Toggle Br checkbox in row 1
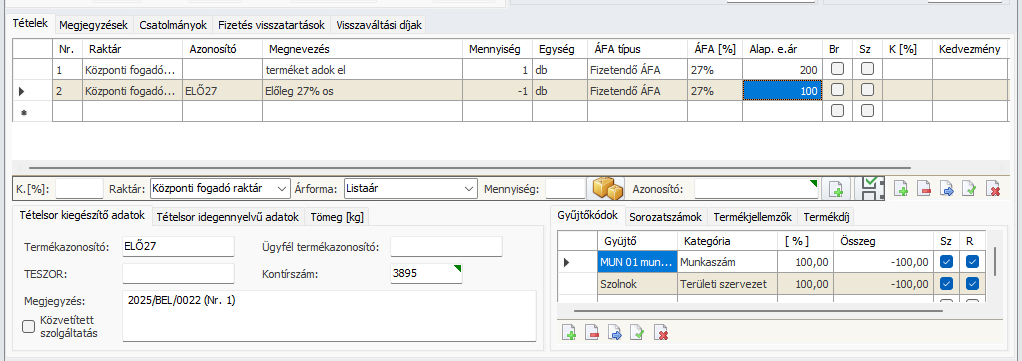Viewport: 1022px width, 361px height. (837, 69)
